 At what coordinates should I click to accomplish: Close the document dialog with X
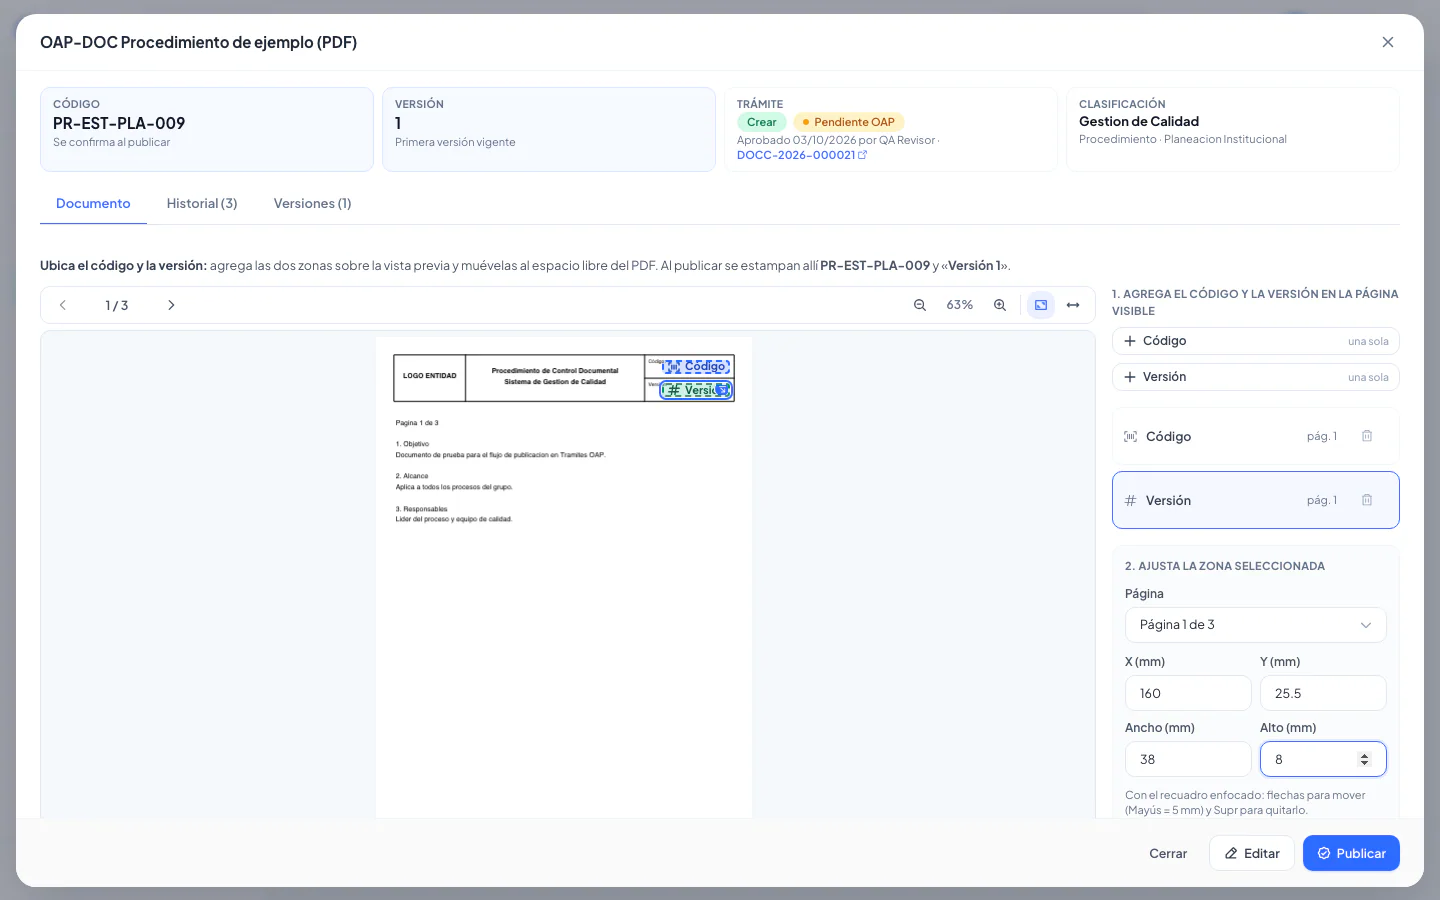[x=1388, y=42]
